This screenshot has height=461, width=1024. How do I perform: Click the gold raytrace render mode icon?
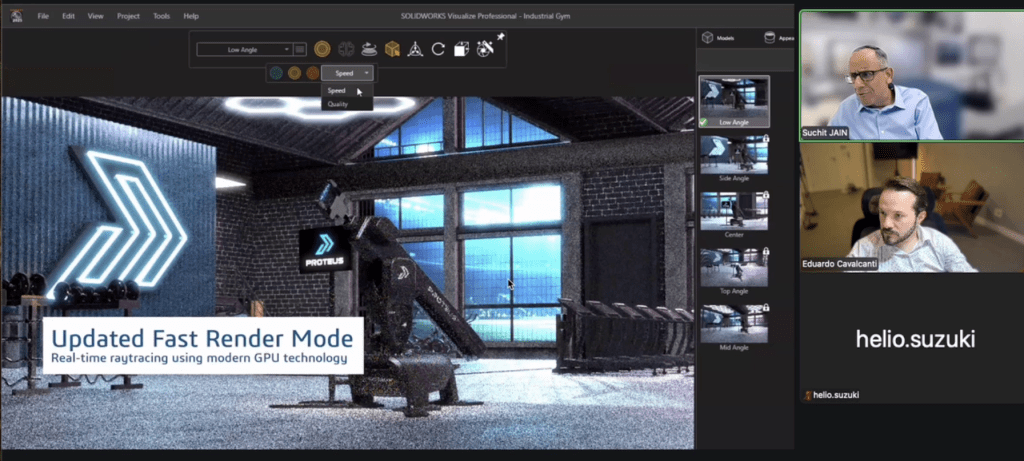click(x=322, y=48)
